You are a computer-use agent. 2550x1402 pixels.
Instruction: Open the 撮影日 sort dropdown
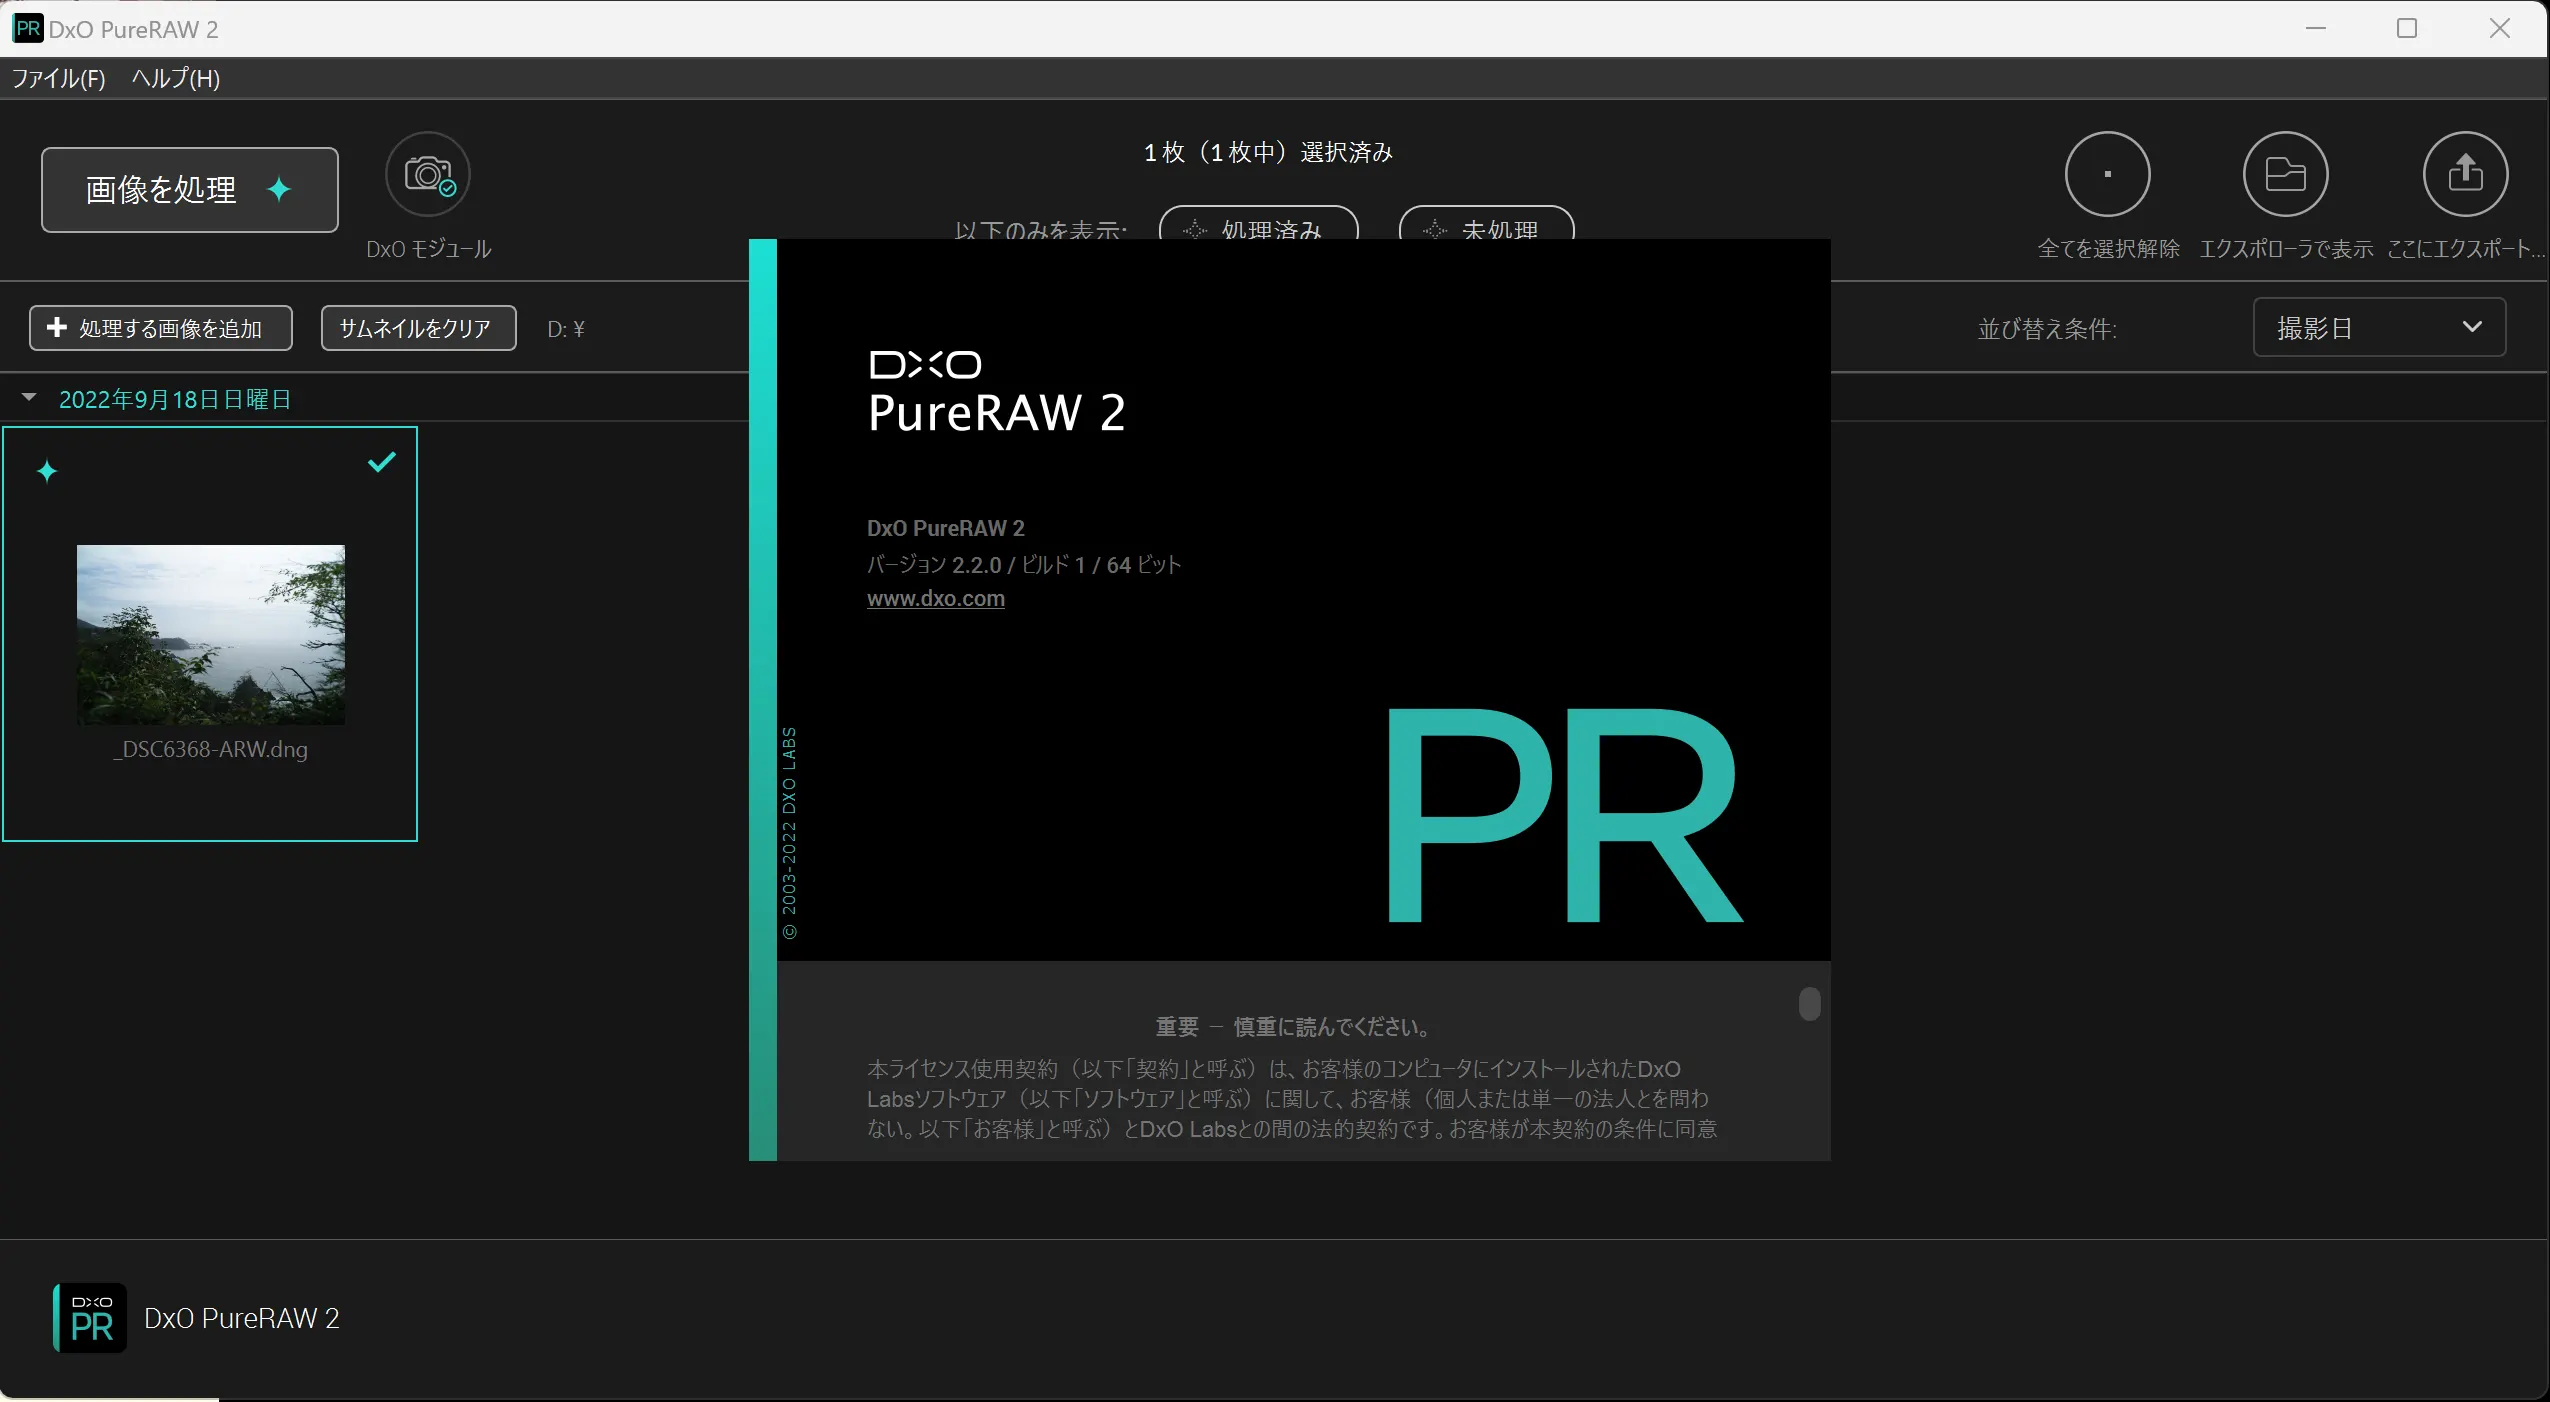2378,327
